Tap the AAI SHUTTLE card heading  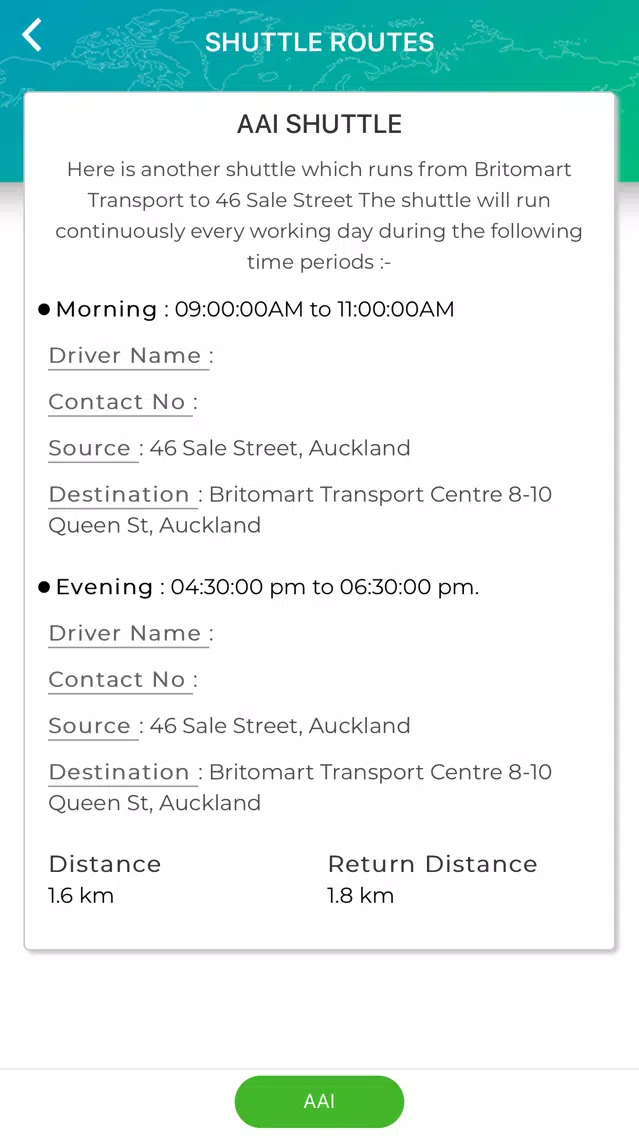(320, 124)
